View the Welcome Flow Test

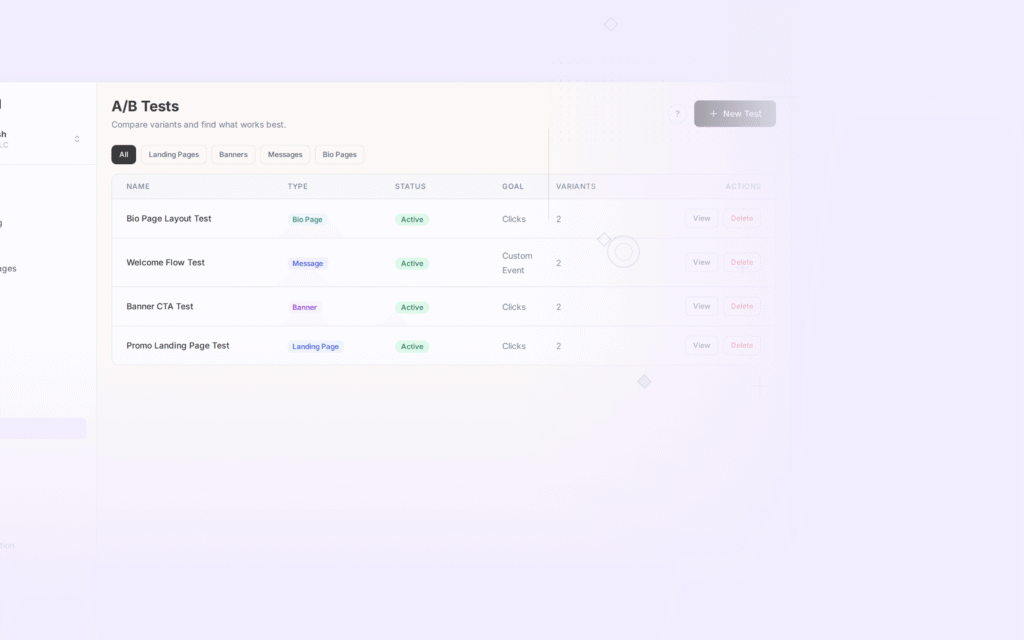coord(701,263)
